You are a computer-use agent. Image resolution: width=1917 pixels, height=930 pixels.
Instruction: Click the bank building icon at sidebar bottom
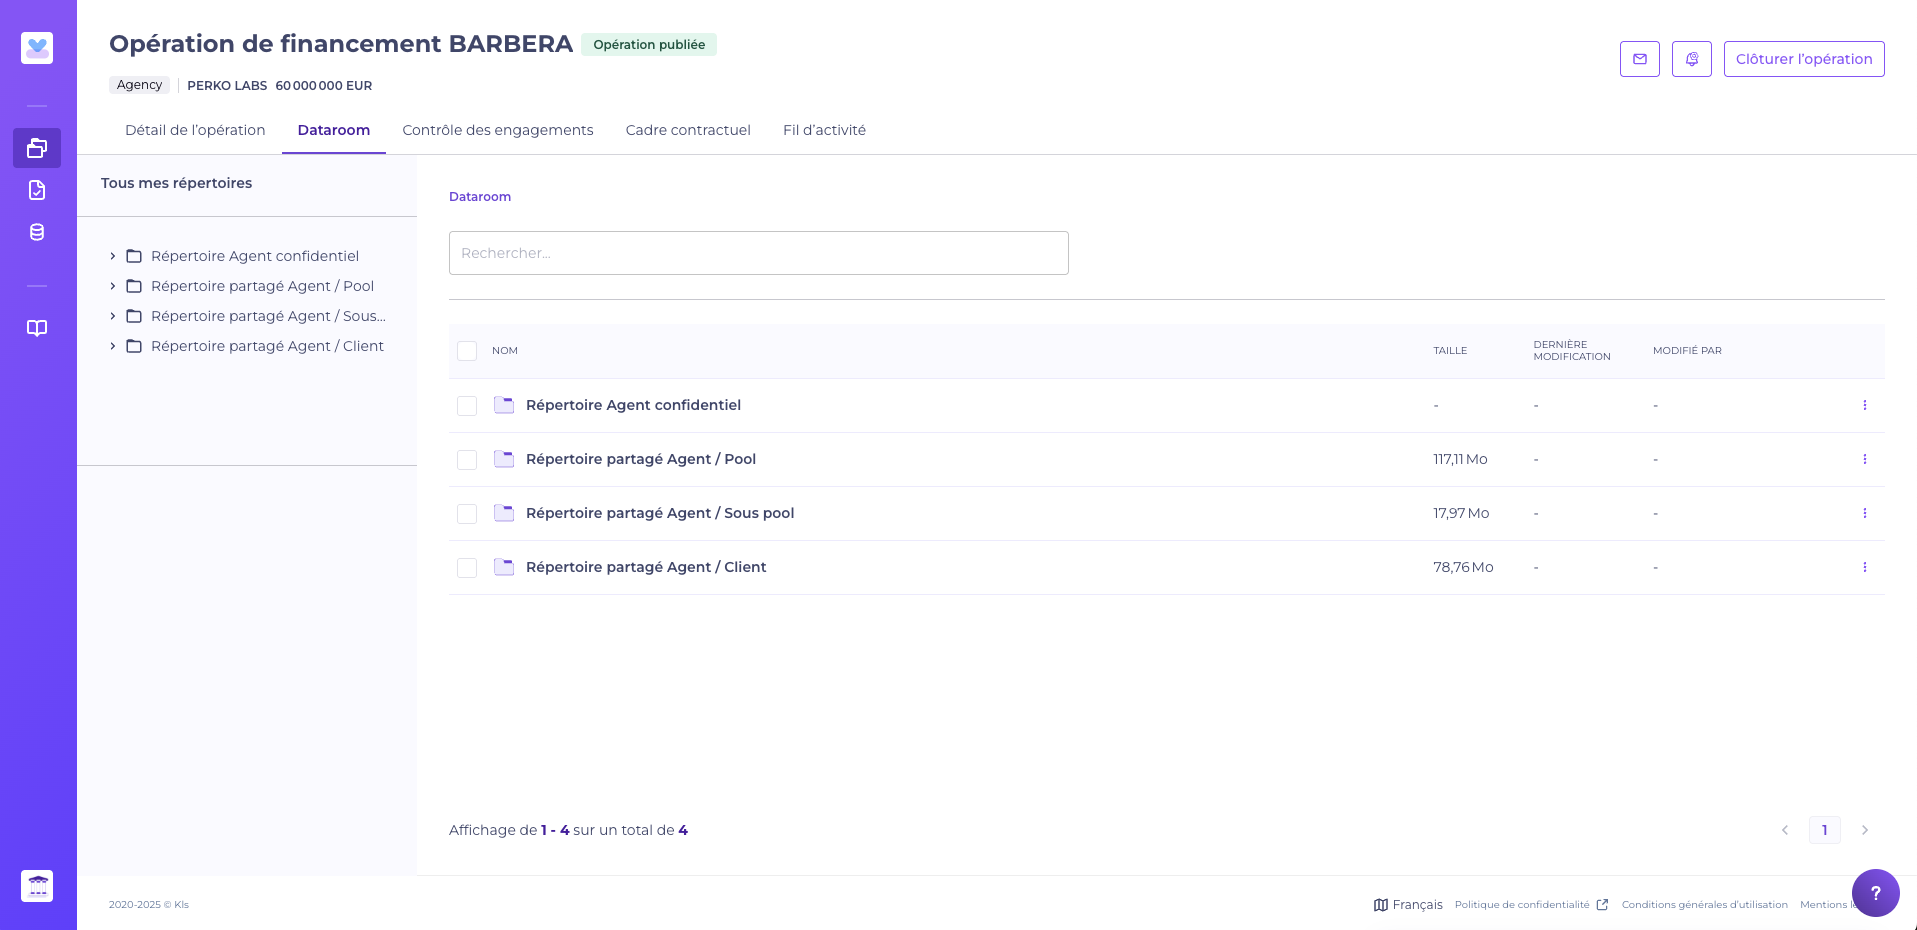click(37, 886)
